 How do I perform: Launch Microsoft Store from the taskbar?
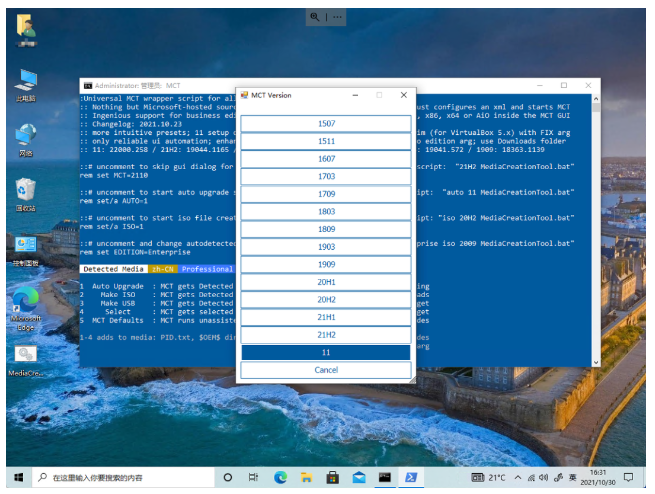coord(332,477)
